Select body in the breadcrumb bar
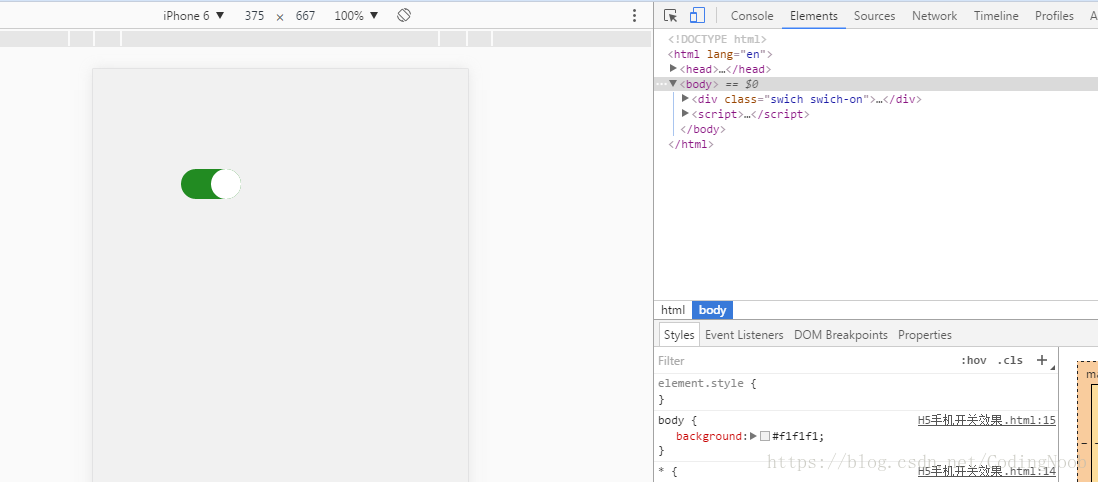This screenshot has height=482, width=1098. click(713, 310)
